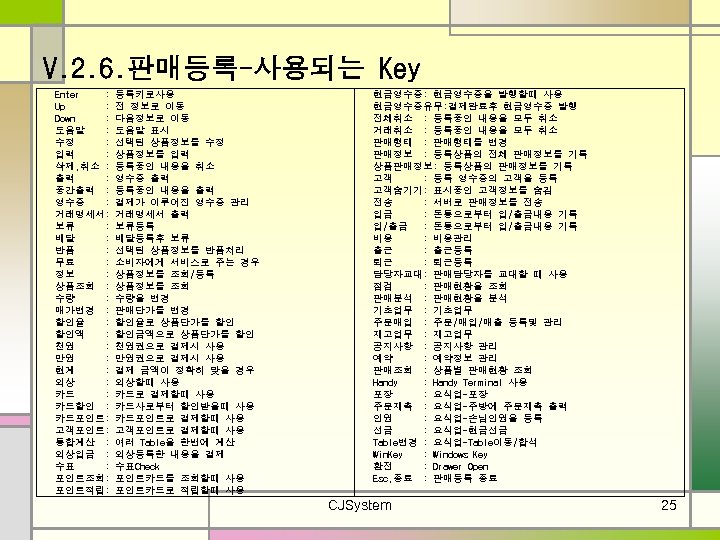Select the text '천원권으로 결제시 사용'
This screenshot has height=540, width=720.
tap(169, 346)
